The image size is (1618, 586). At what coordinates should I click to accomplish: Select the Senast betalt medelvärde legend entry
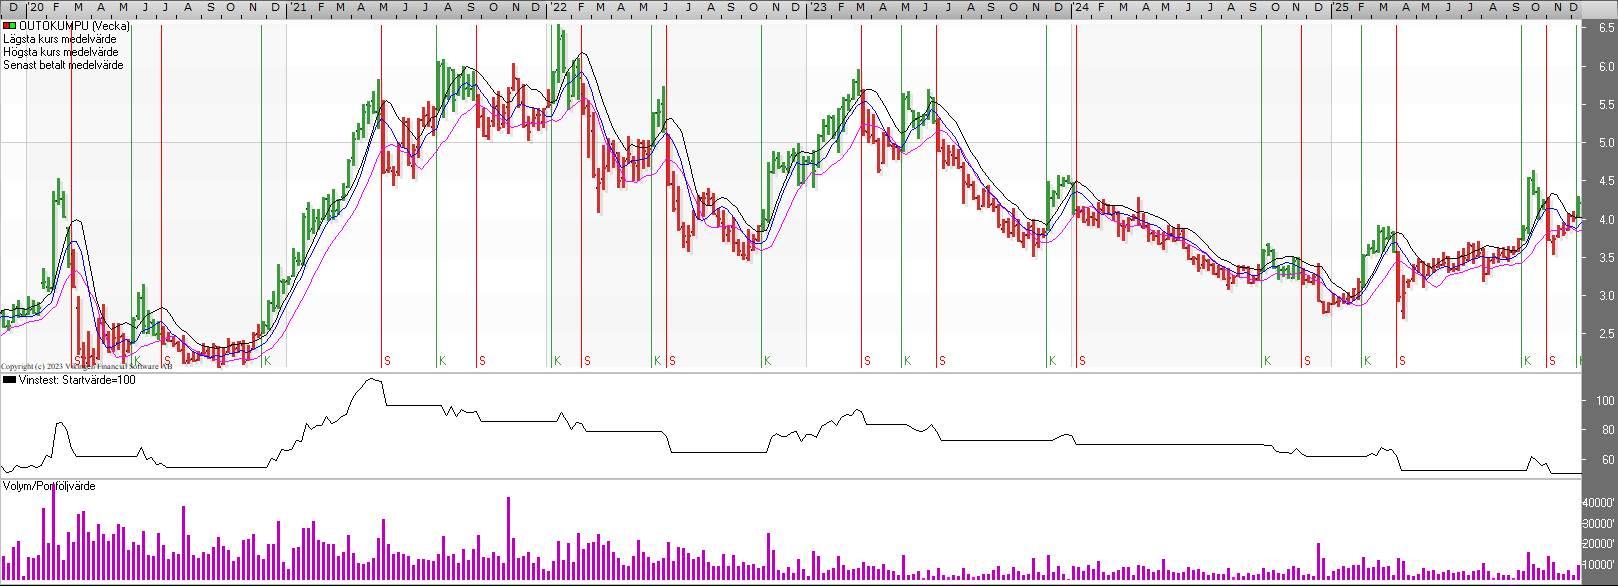click(63, 65)
